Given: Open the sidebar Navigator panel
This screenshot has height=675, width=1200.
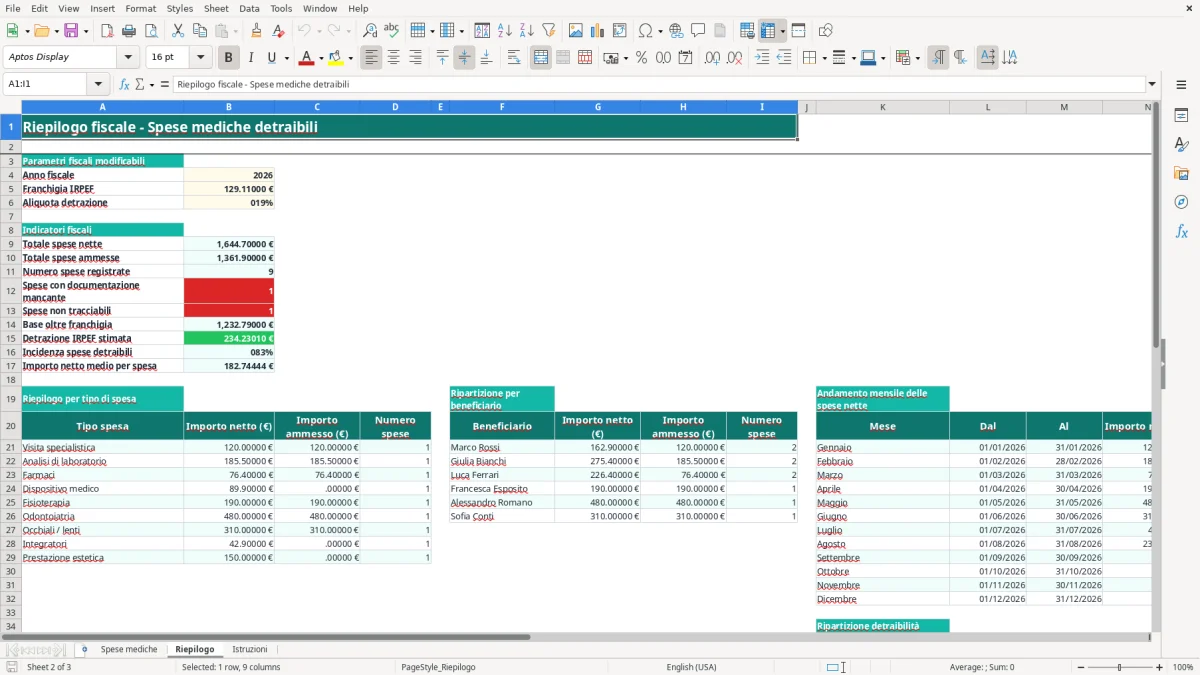Looking at the screenshot, I should pos(1181,202).
